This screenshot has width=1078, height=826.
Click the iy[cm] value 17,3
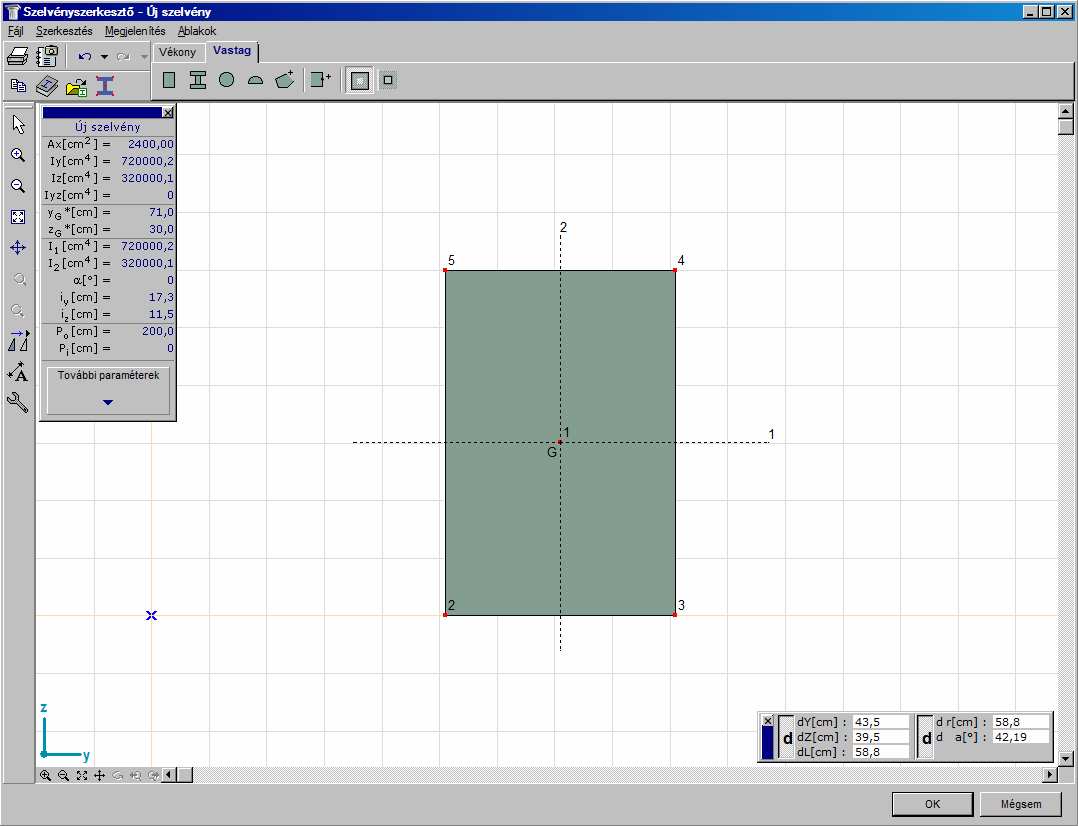[x=161, y=297]
